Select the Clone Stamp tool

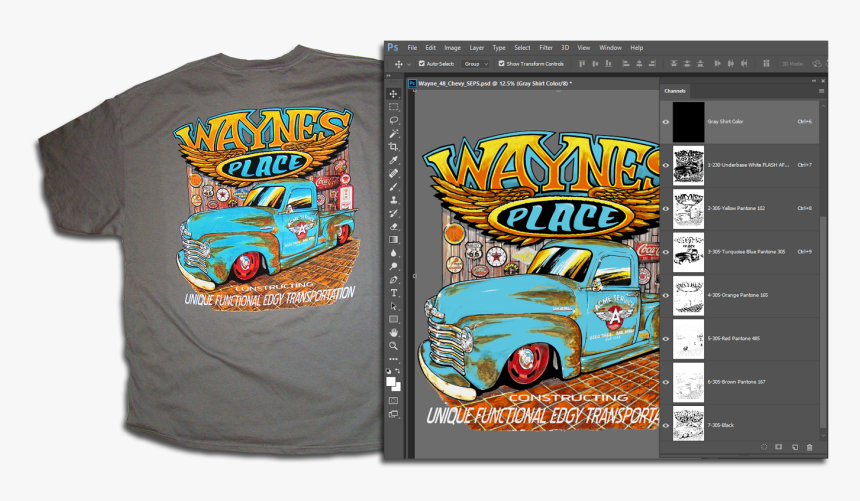coord(393,200)
